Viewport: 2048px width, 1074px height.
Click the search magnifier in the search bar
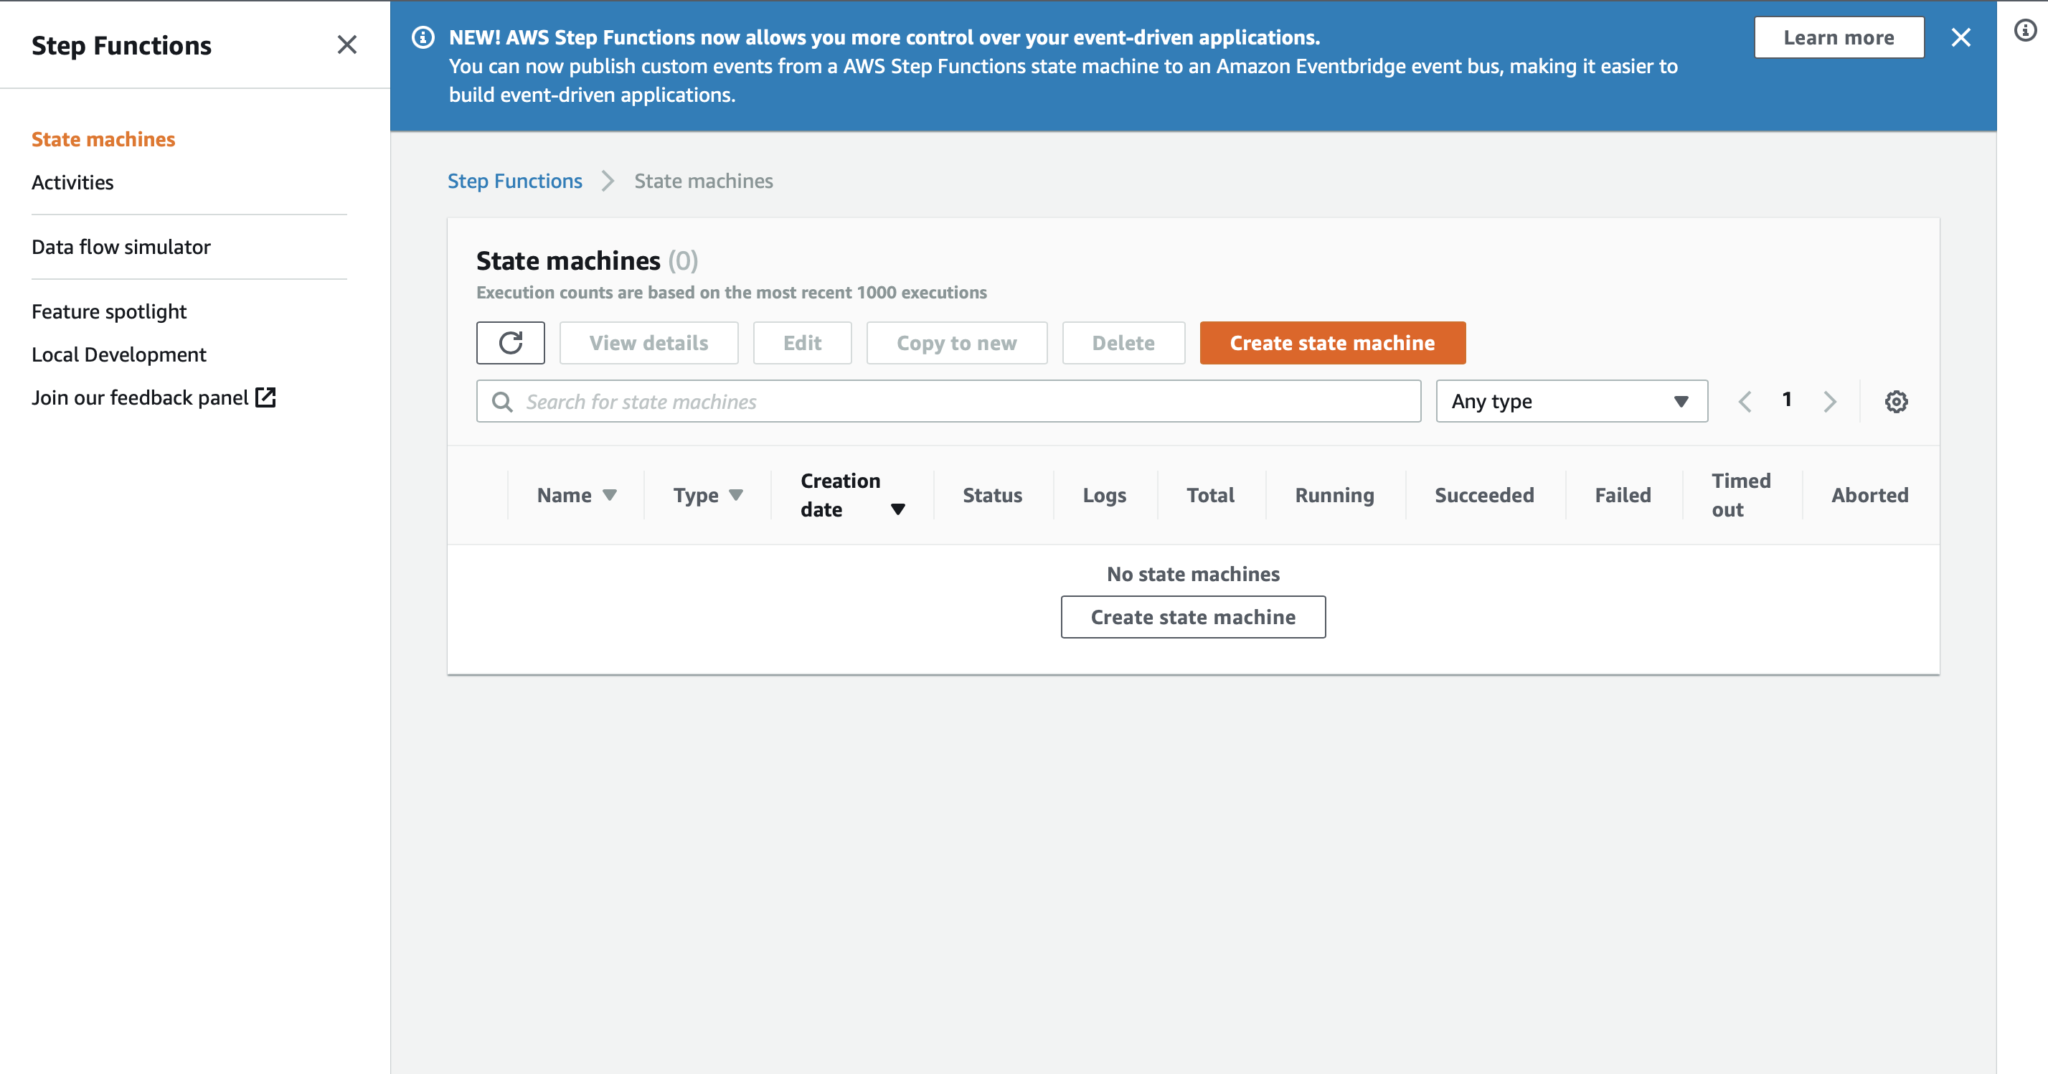(503, 401)
